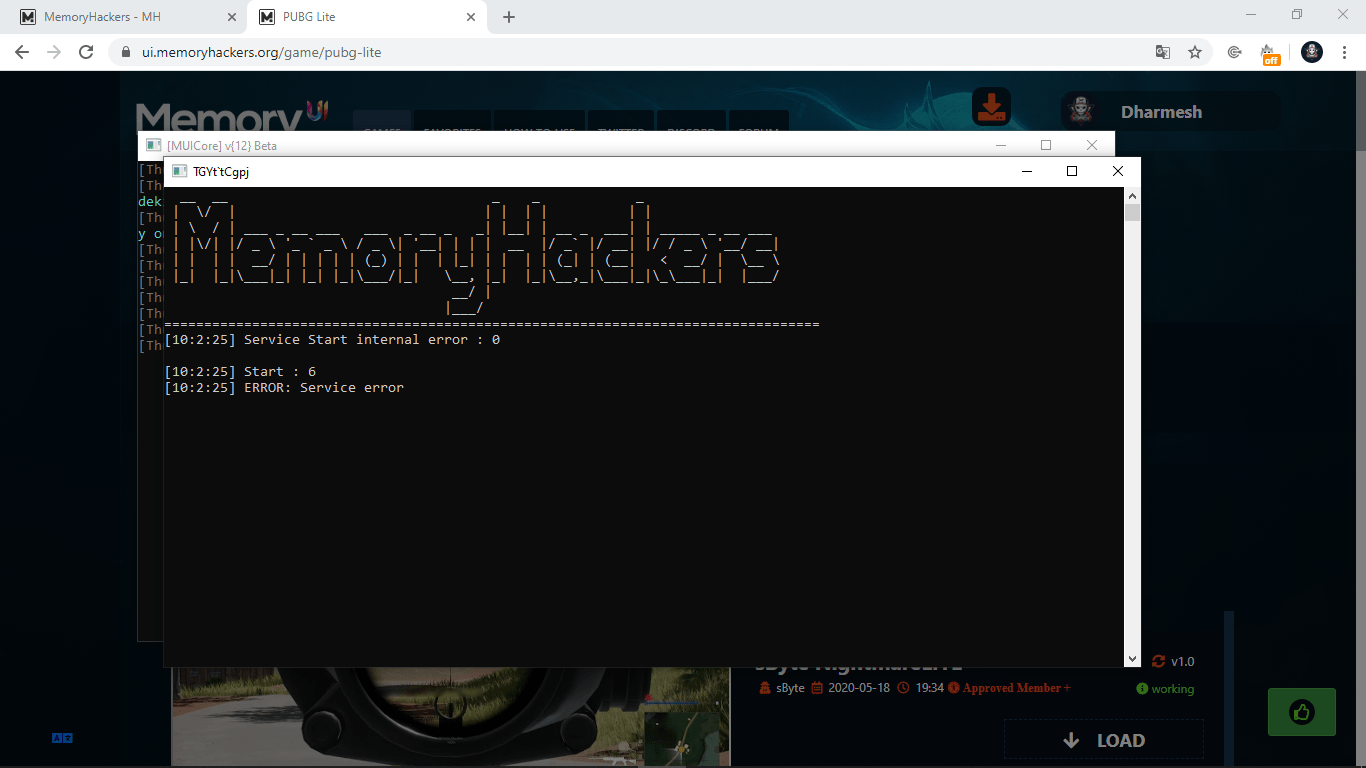Open the Chrome profile avatar
This screenshot has height=768, width=1366.
coord(1312,52)
